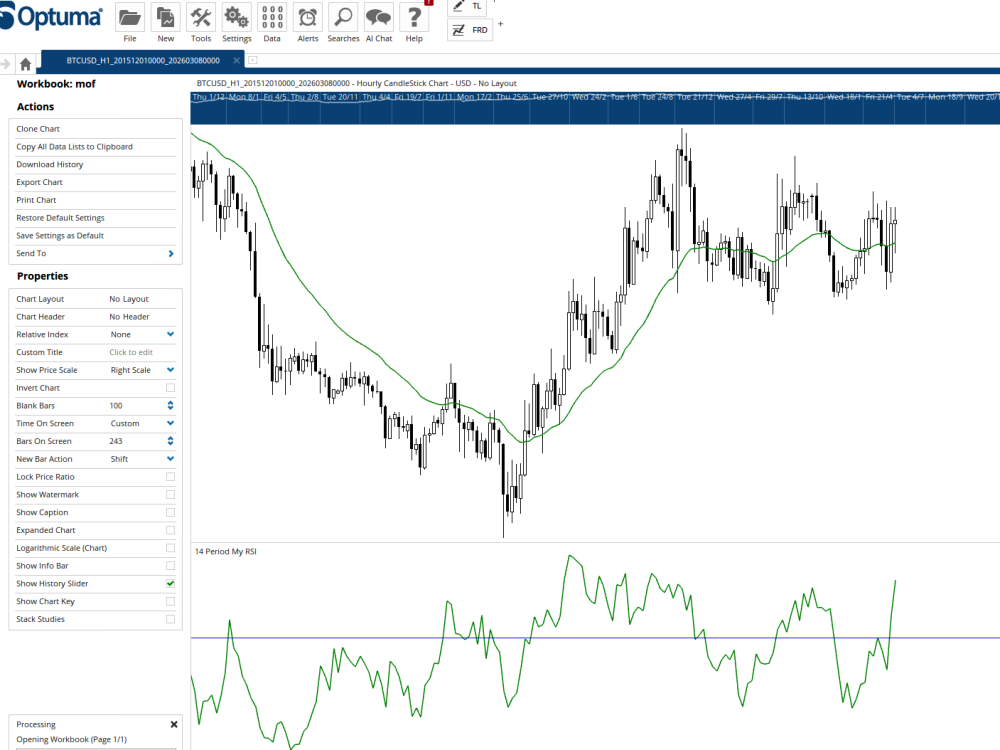
Task: Expand the Send To submenu
Action: pos(171,254)
